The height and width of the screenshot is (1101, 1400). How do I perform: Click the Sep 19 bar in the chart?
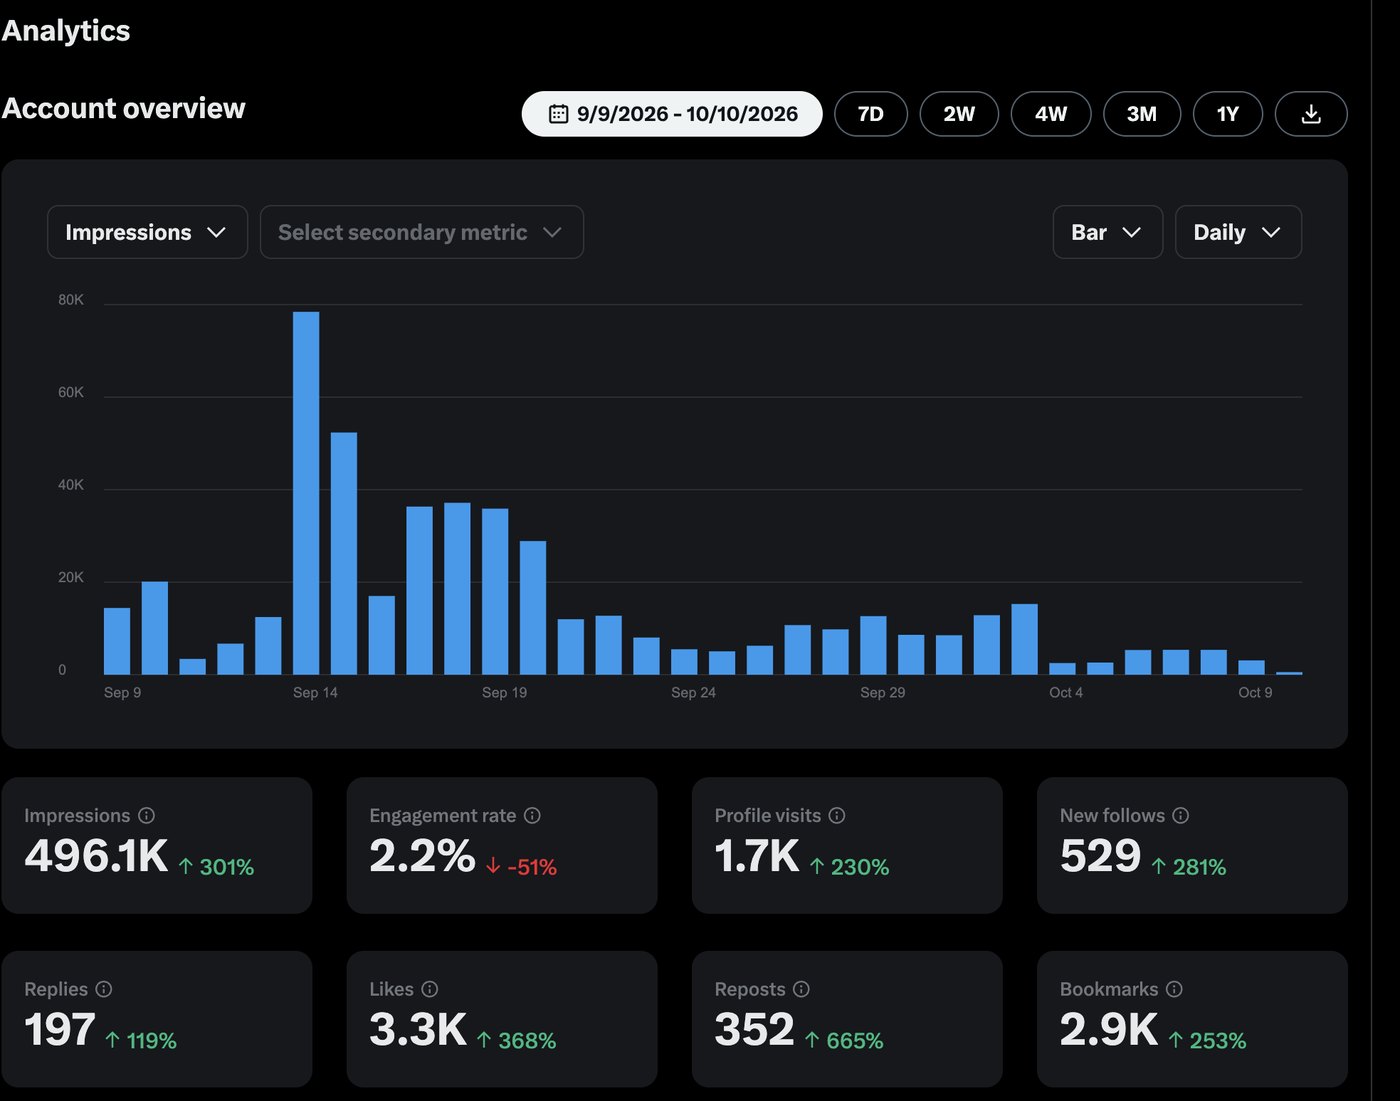point(495,591)
